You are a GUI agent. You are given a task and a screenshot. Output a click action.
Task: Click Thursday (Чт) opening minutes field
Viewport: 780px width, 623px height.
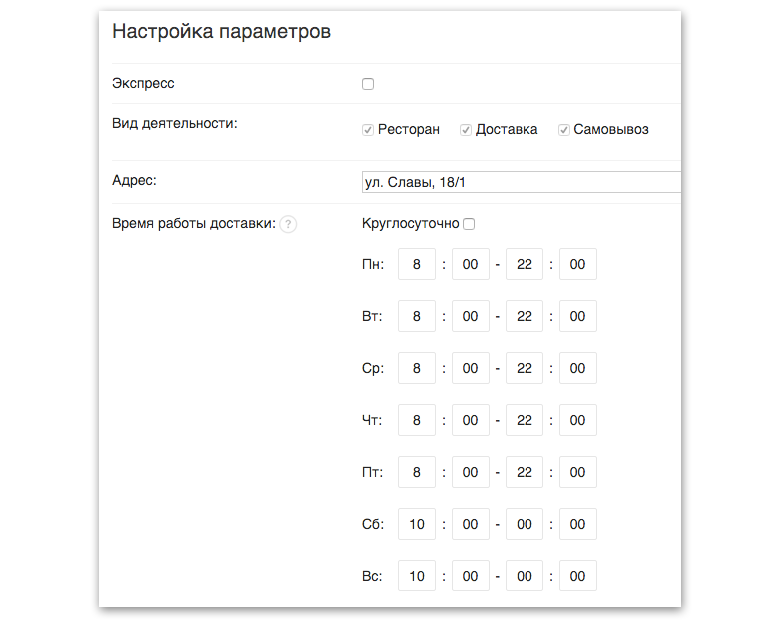(x=471, y=420)
